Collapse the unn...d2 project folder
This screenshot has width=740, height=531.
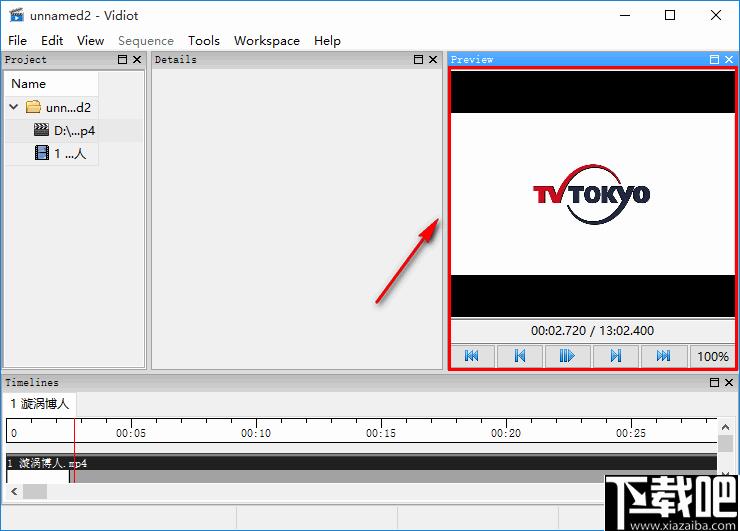[x=14, y=107]
